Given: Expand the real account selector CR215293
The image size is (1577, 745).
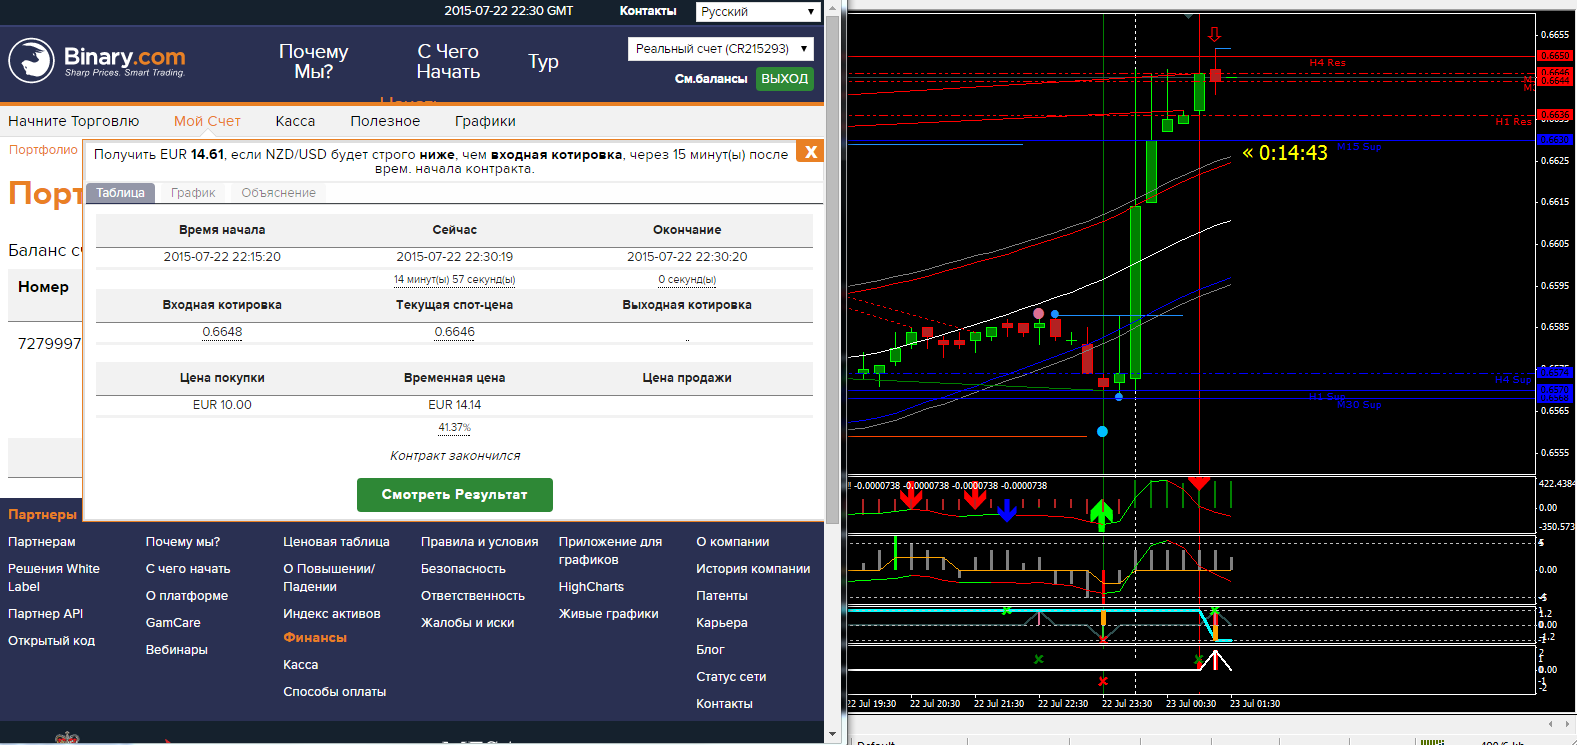Looking at the screenshot, I should tap(720, 49).
